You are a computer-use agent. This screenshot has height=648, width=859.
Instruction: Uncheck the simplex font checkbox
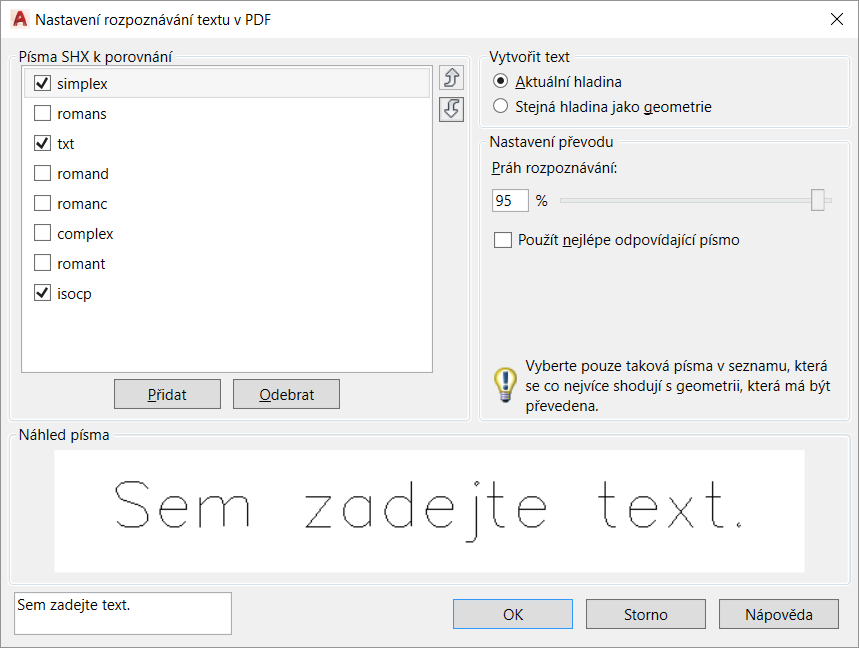(42, 83)
